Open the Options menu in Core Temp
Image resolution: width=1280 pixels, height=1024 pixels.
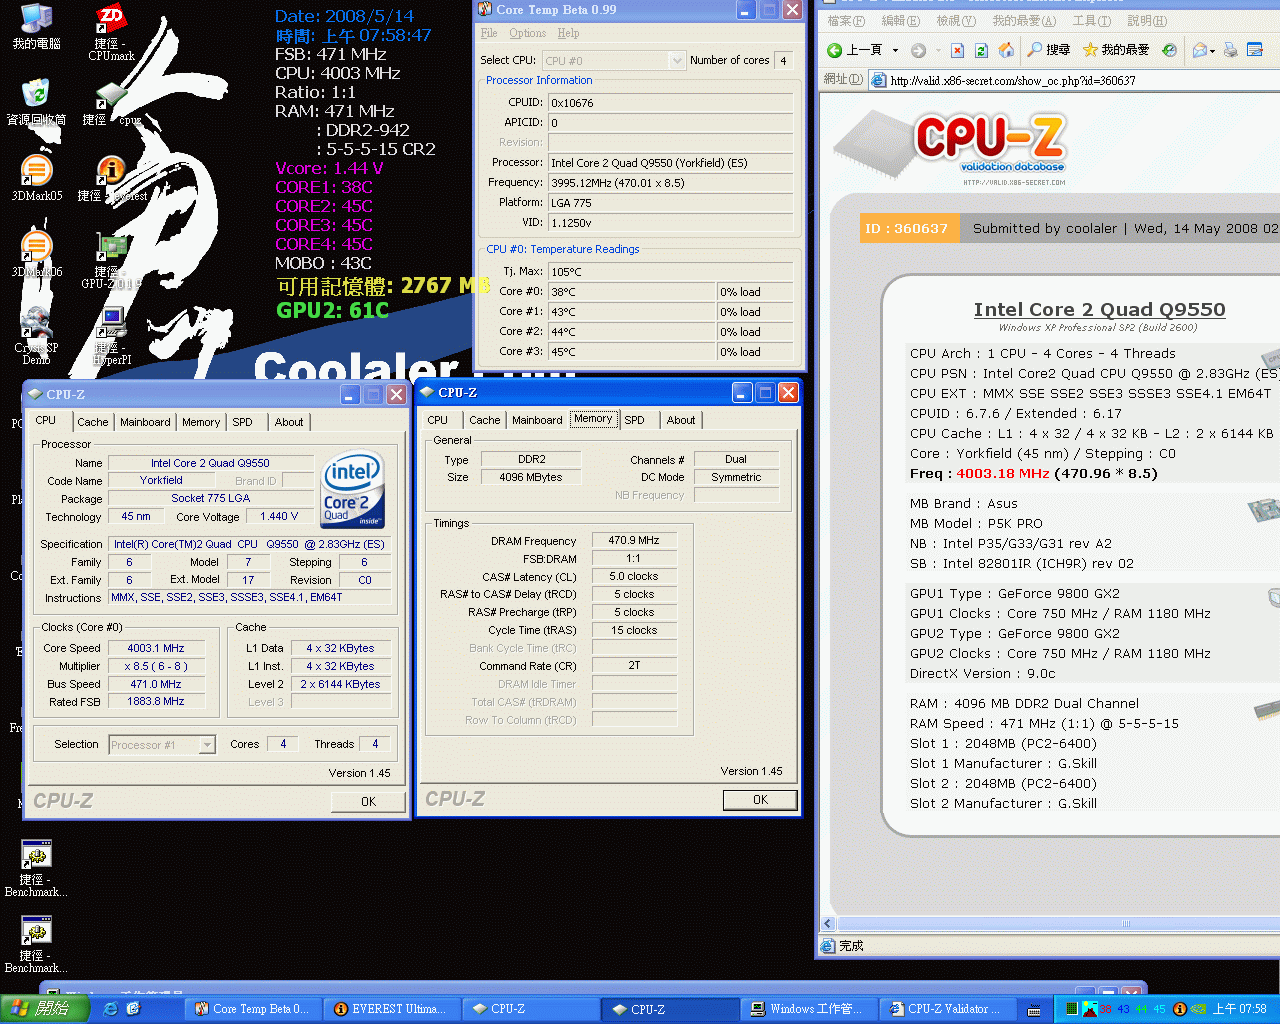[x=527, y=33]
